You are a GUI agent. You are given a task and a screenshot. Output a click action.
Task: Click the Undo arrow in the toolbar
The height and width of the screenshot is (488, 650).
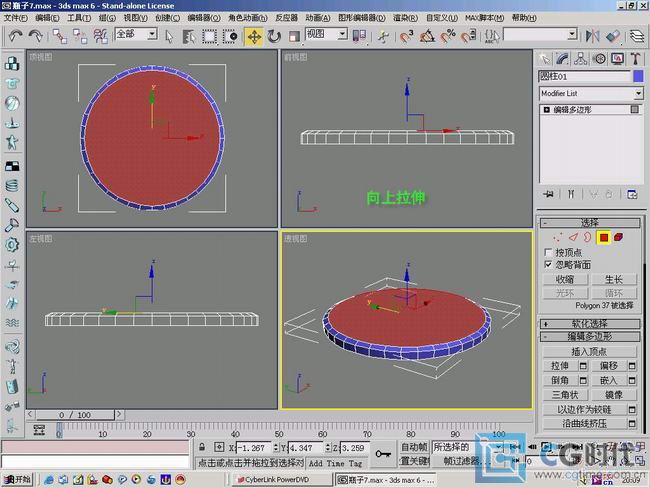(16, 36)
